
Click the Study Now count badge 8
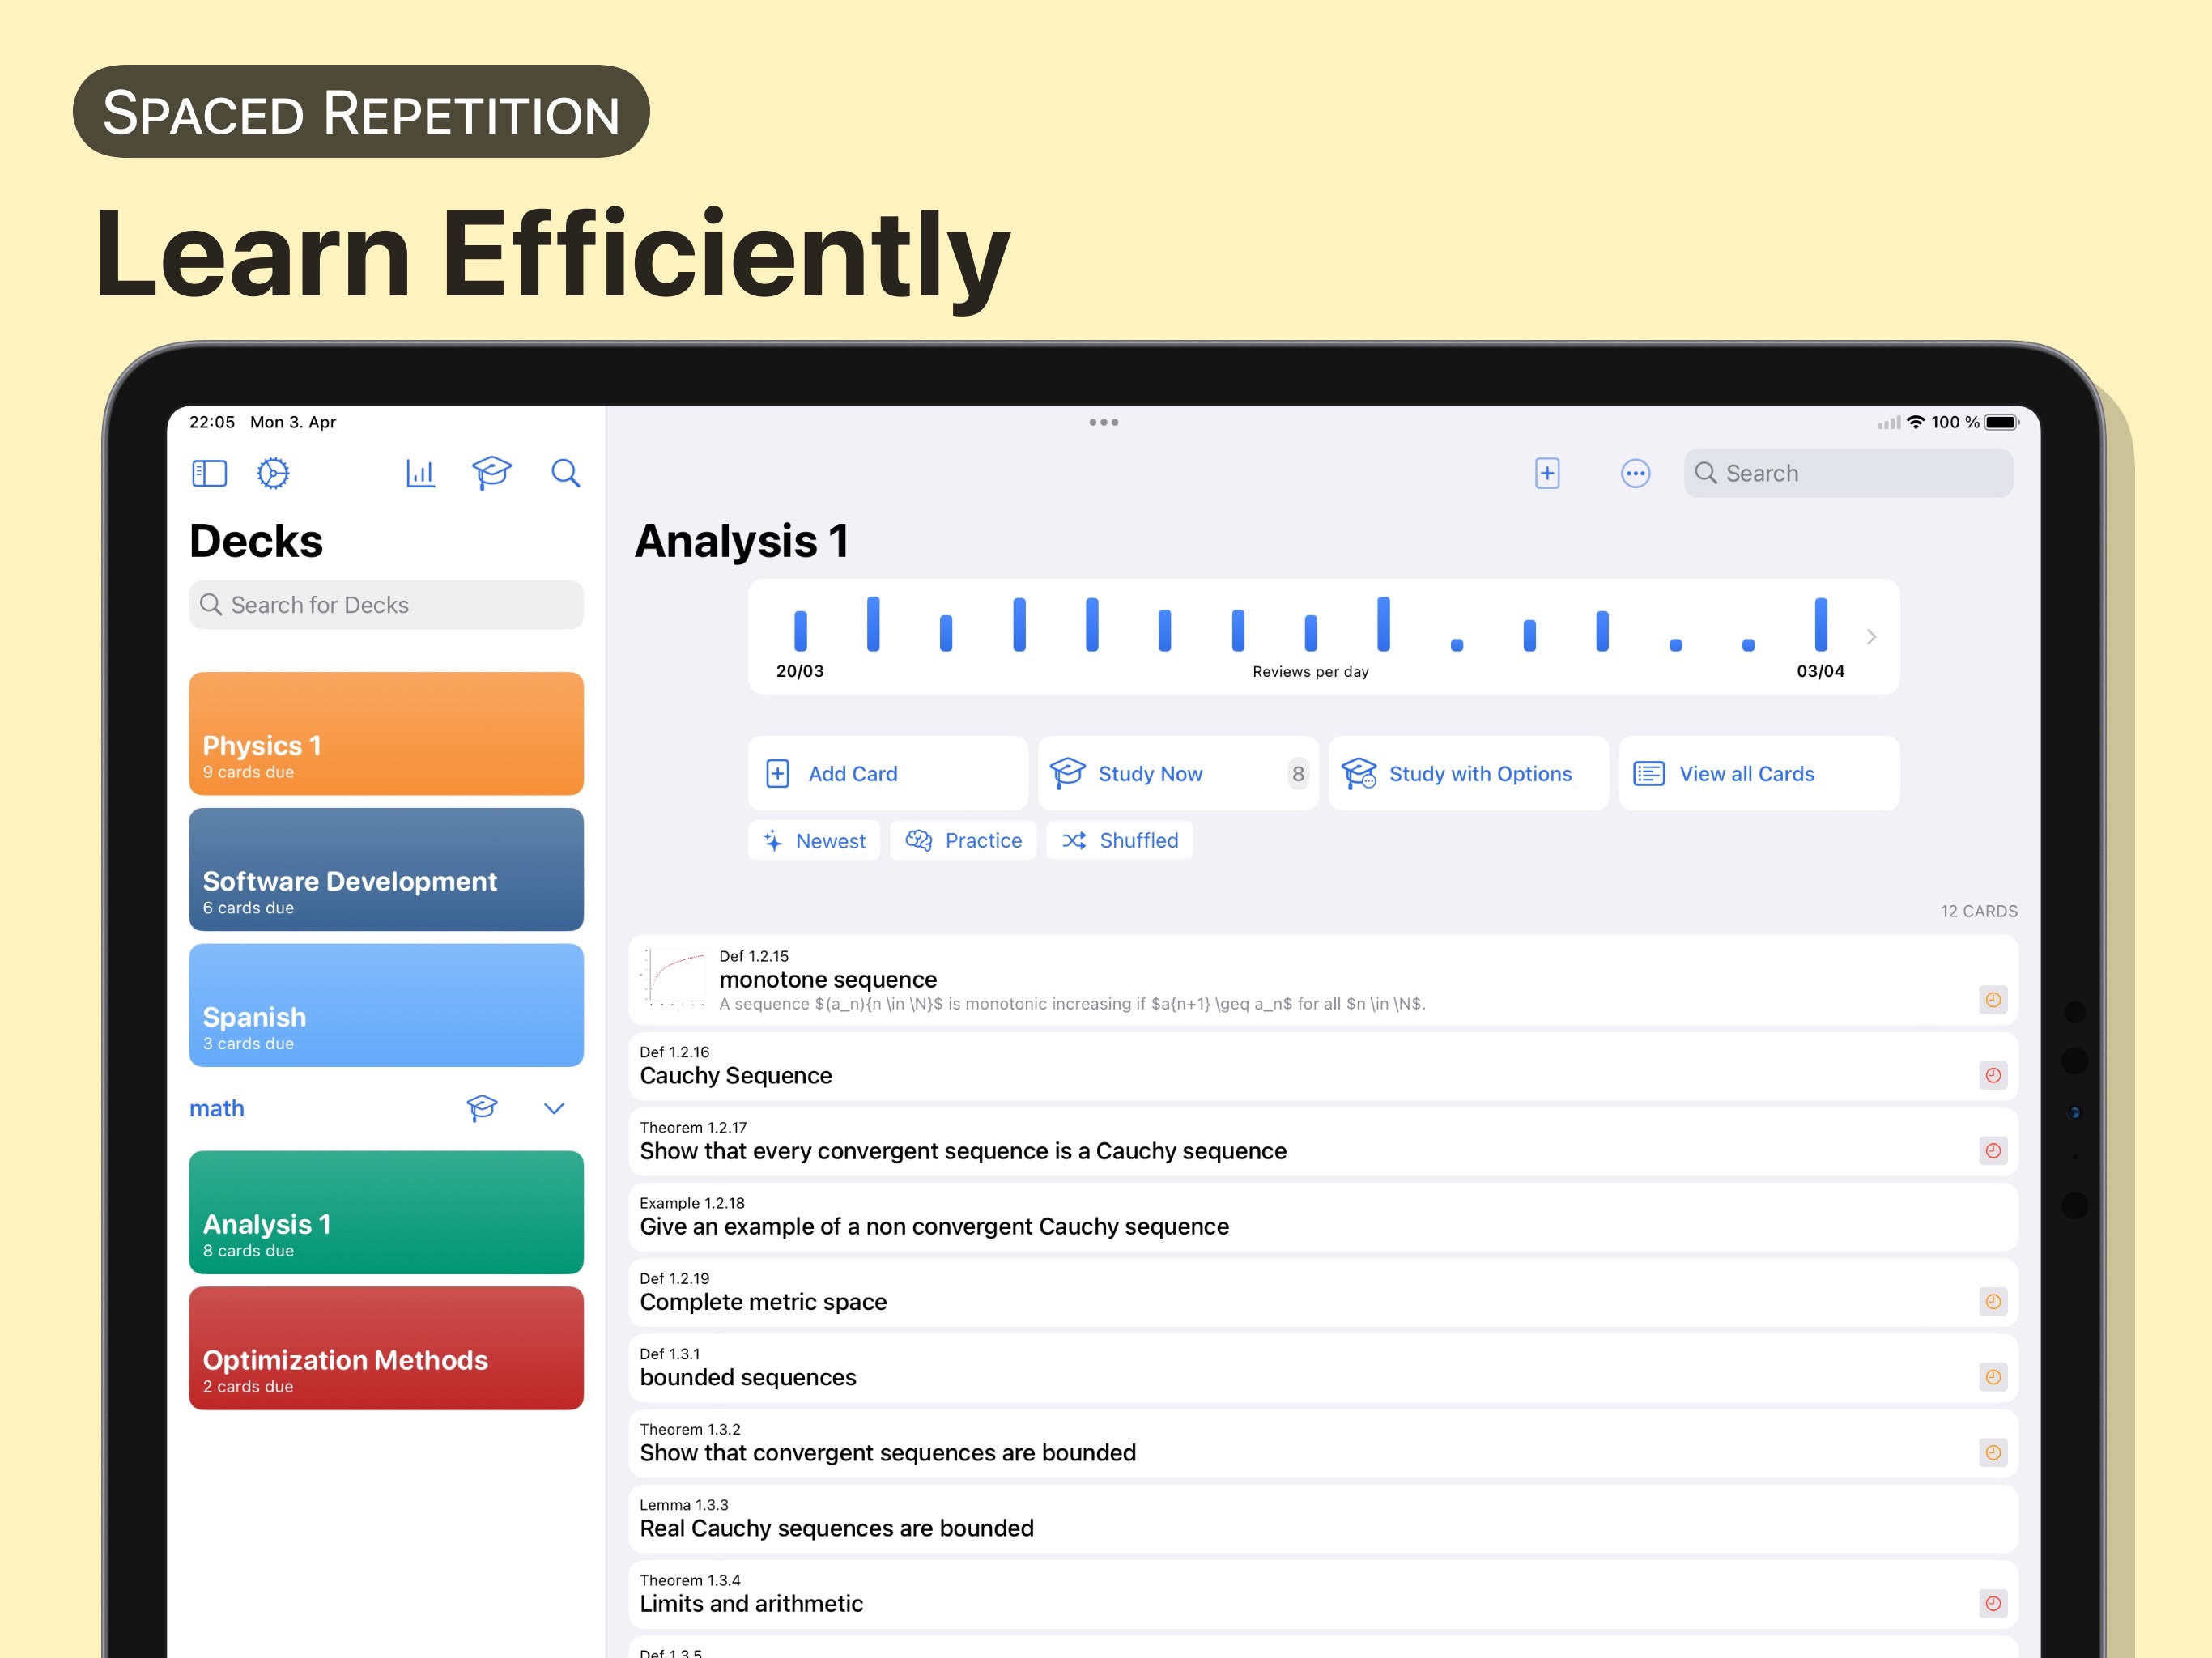coord(1298,774)
